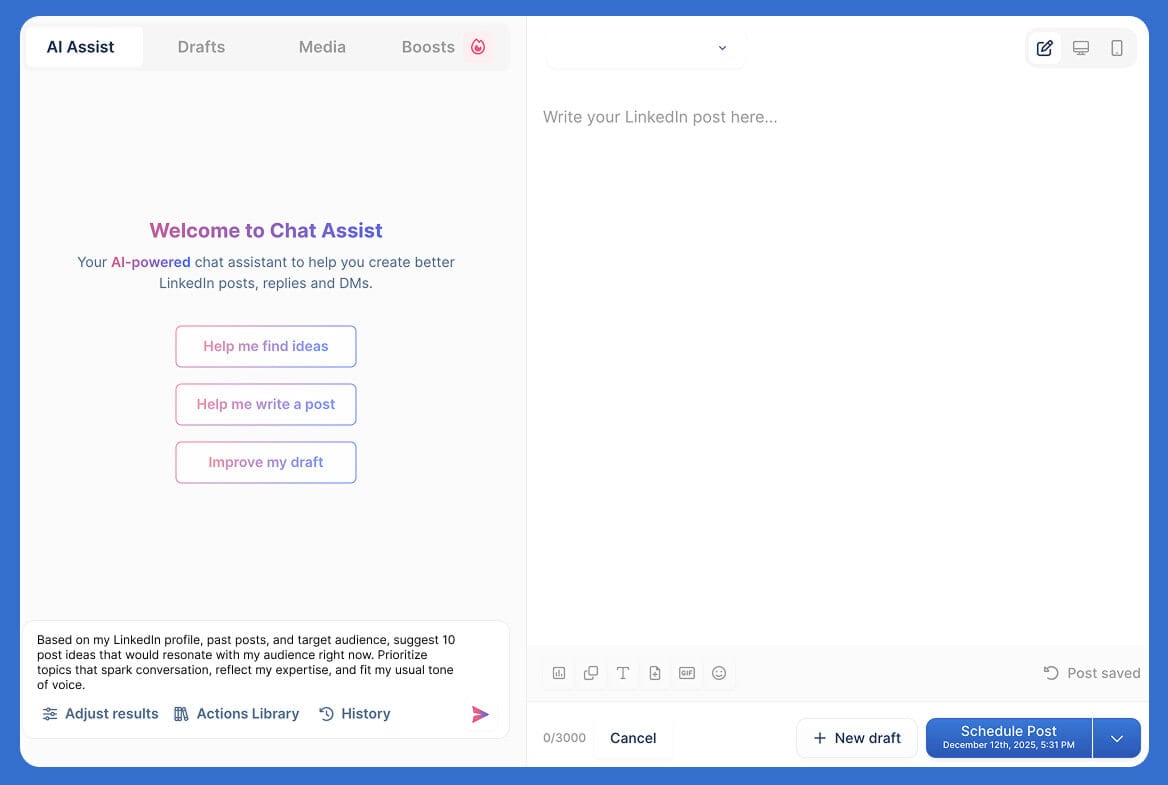Send the chat prompt with the arrow icon
Viewport: 1168px width, 785px height.
point(480,714)
